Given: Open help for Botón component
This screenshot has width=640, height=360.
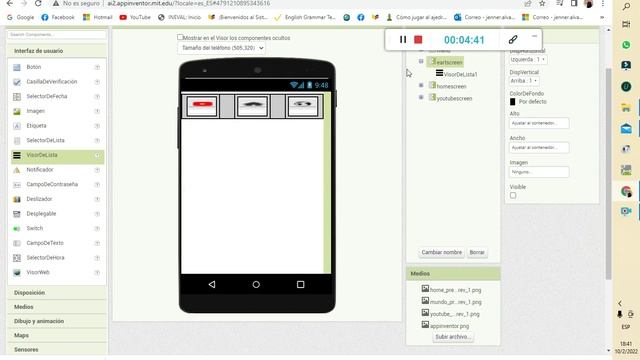Looking at the screenshot, I should click(97, 67).
